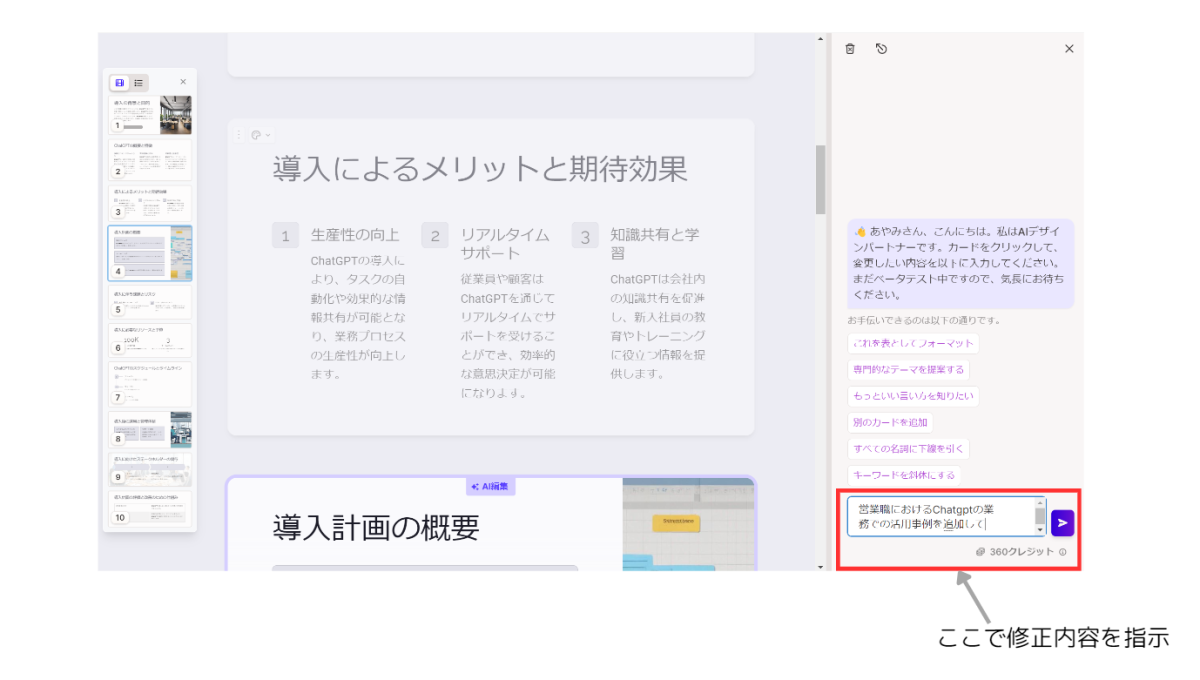Close the slide thumbnail sidebar
The height and width of the screenshot is (680, 1200).
point(183,82)
